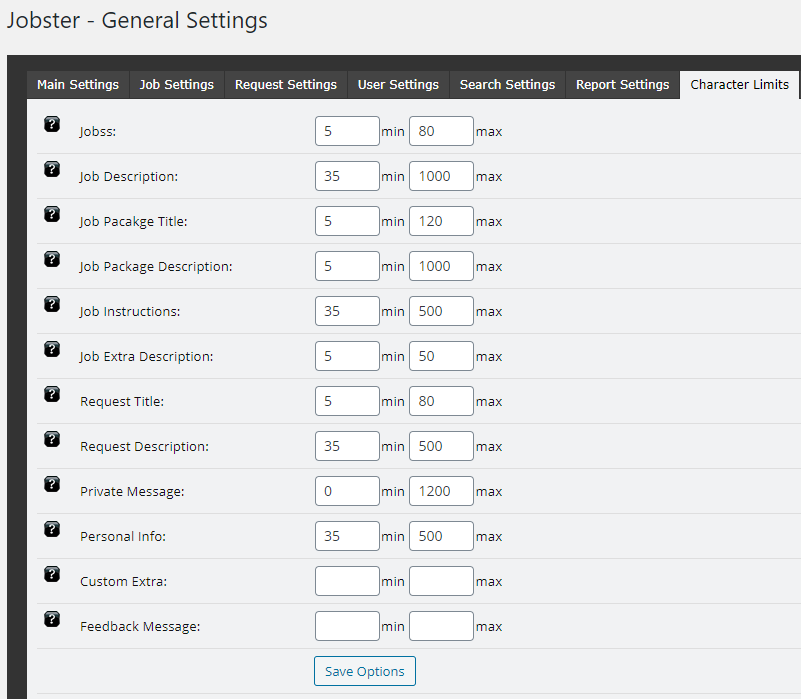Click the empty Feedback Message min field
Viewport: 801px width, 699px height.
click(347, 626)
